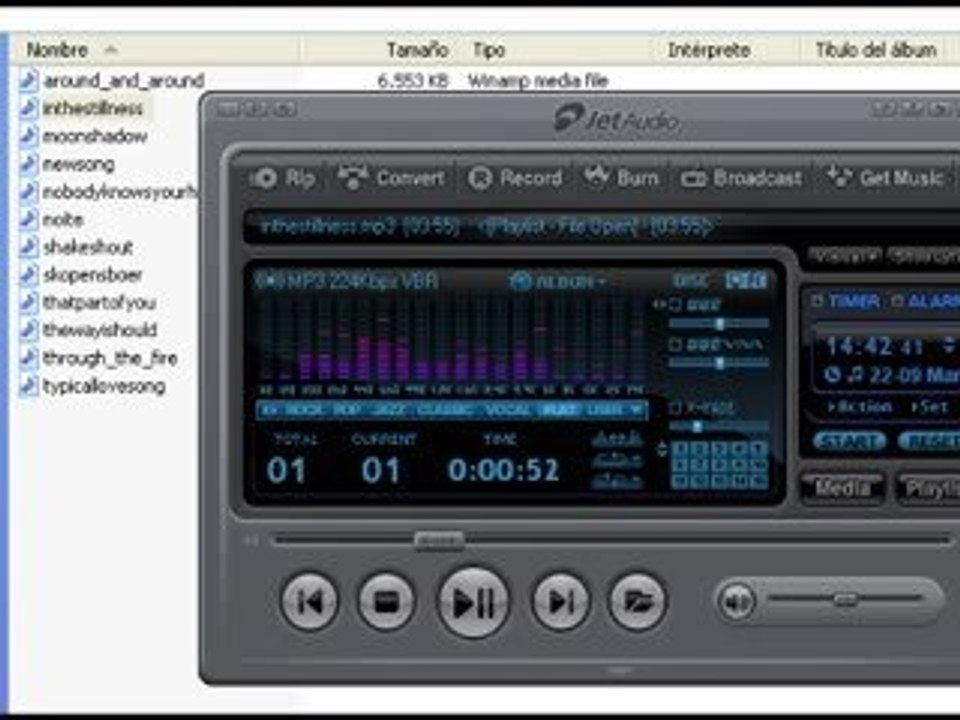The height and width of the screenshot is (720, 960).
Task: Click the Get Music icon
Action: click(x=884, y=178)
